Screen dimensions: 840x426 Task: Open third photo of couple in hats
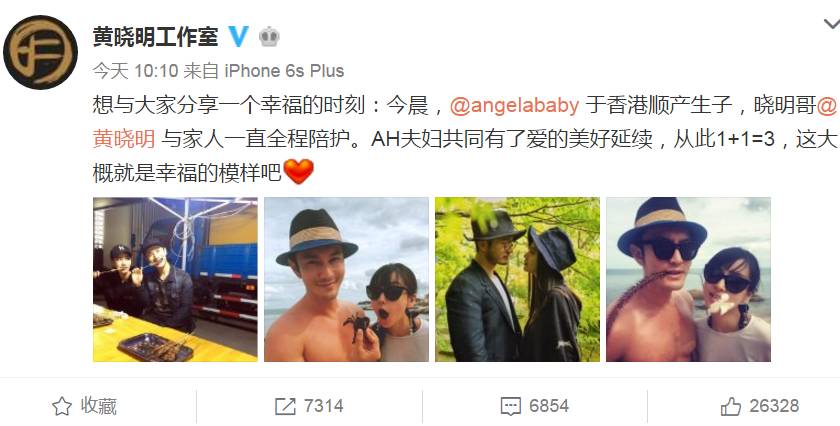pyautogui.click(x=518, y=279)
